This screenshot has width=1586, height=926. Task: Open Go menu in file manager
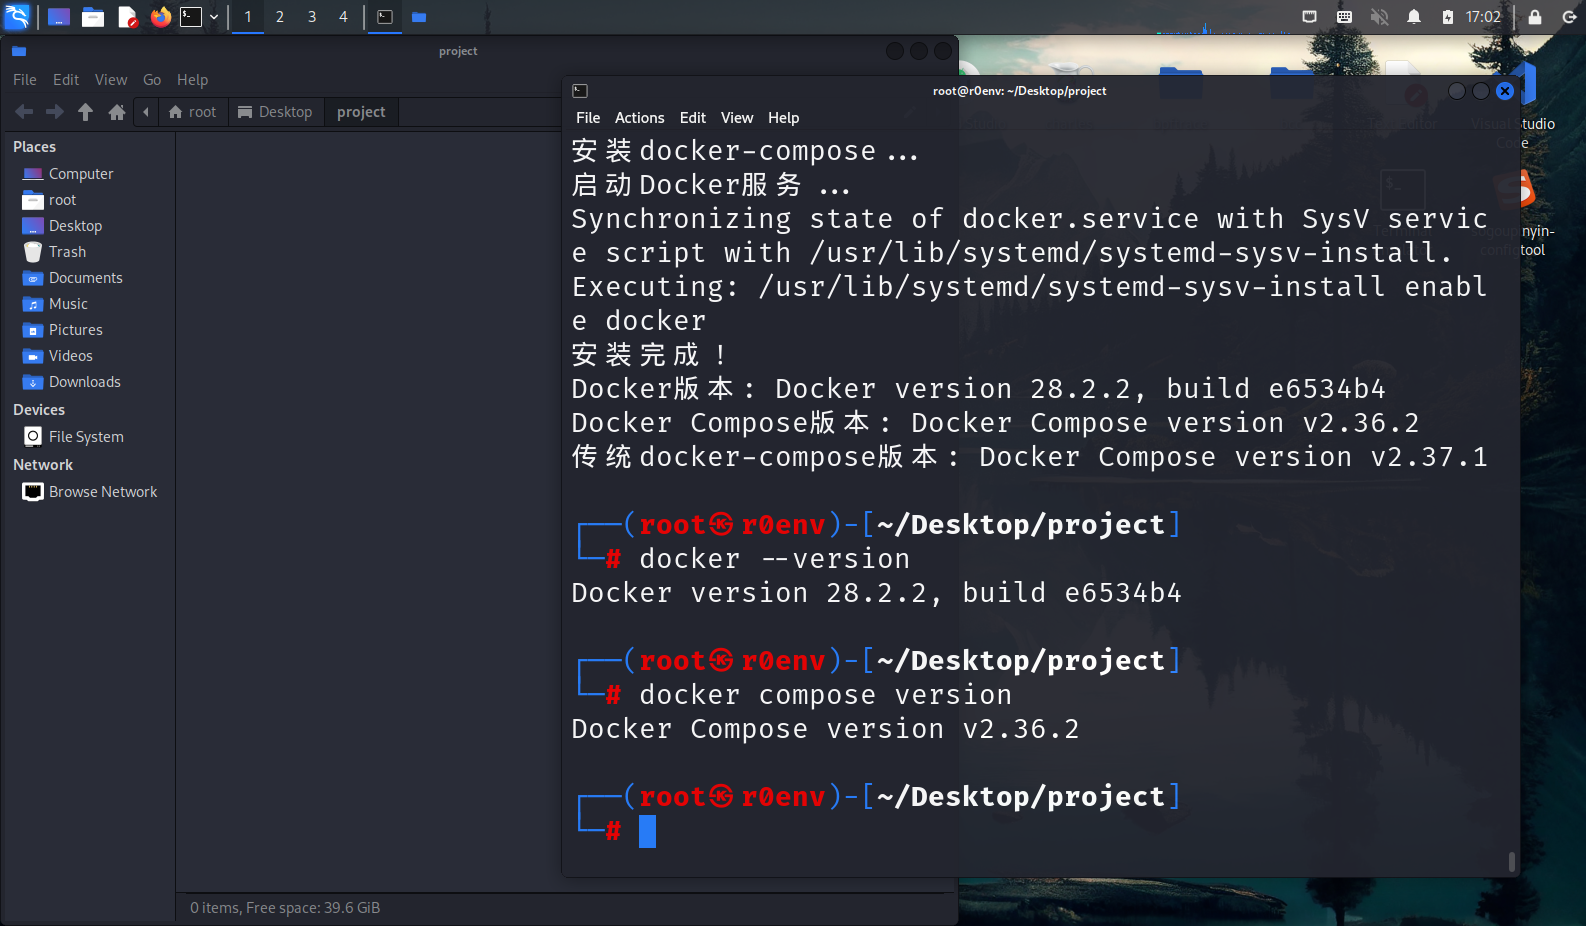pyautogui.click(x=152, y=80)
